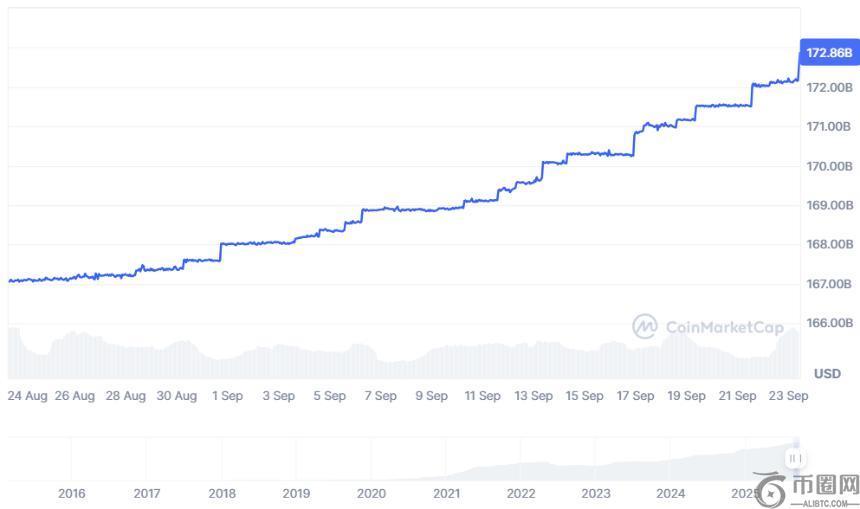Click the 1 Sep axis label
The width and height of the screenshot is (860, 509).
[x=227, y=396]
